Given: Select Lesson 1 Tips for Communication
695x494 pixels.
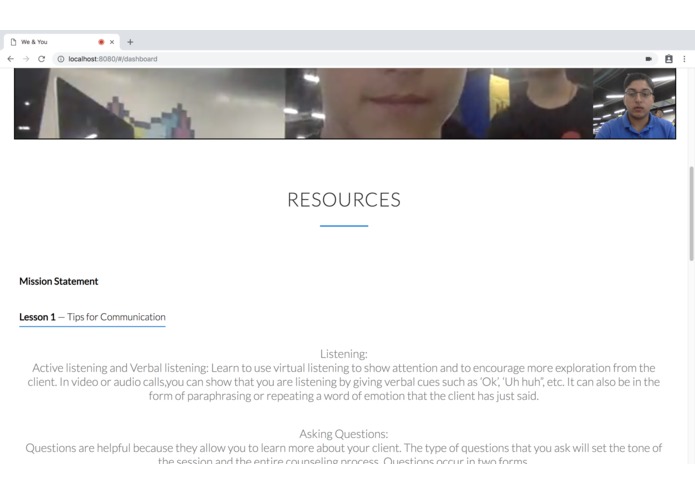Looking at the screenshot, I should coord(92,317).
